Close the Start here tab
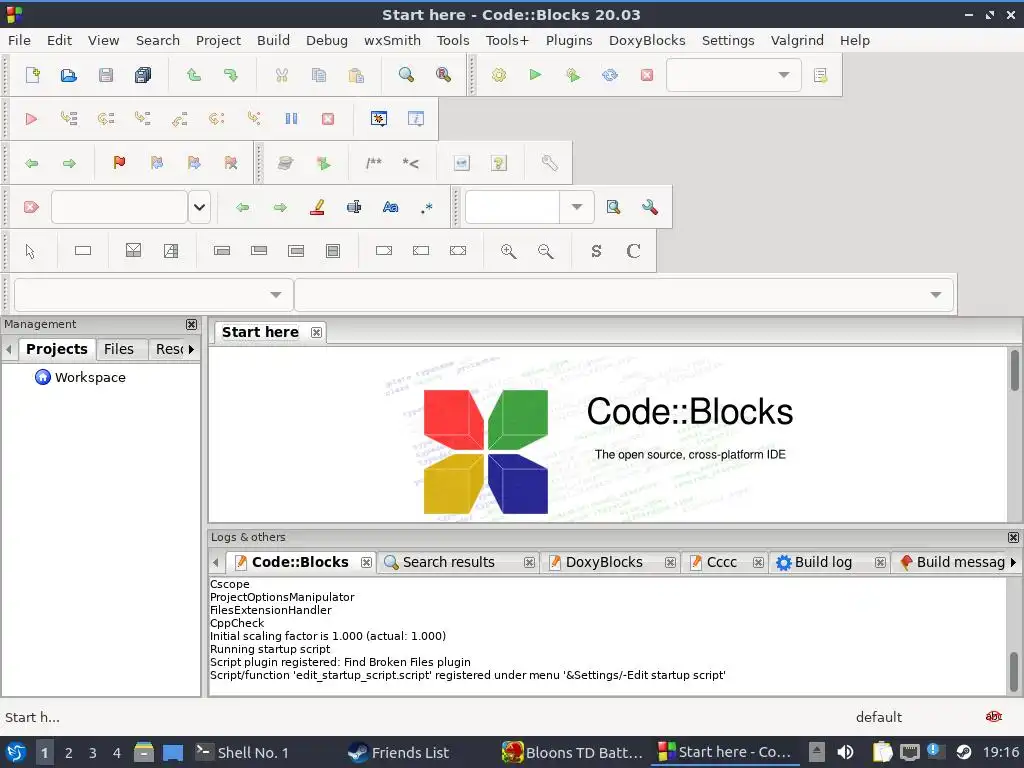This screenshot has width=1024, height=768. (316, 332)
